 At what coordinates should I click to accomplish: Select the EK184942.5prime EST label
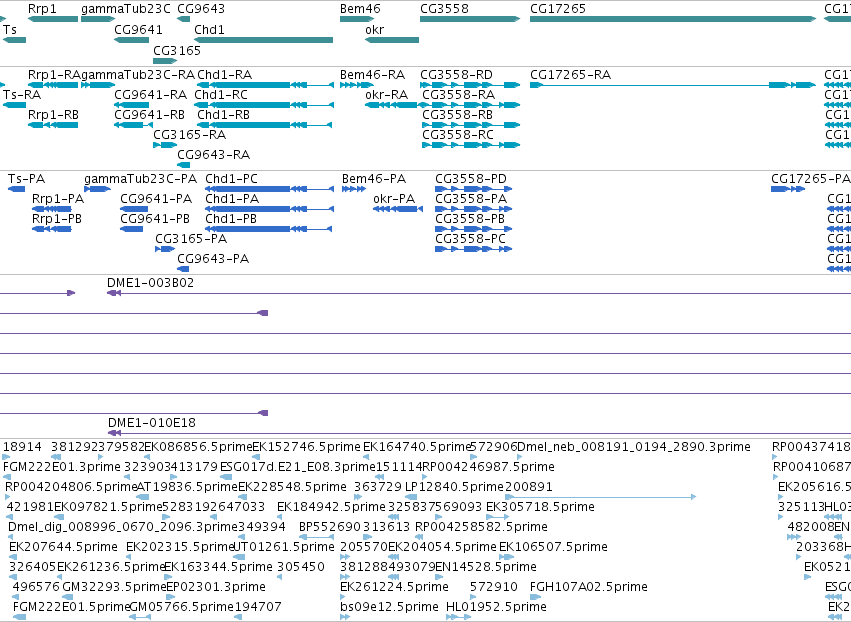point(332,507)
